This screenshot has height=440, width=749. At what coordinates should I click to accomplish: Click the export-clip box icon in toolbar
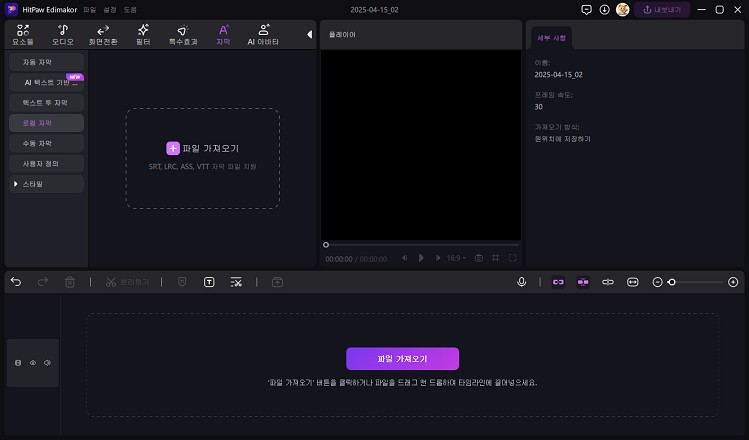tap(278, 282)
